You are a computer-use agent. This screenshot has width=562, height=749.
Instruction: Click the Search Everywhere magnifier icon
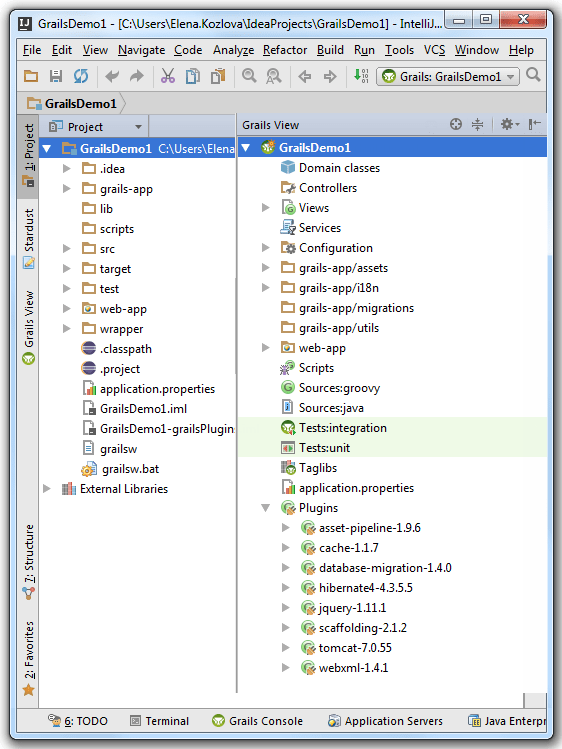533,75
